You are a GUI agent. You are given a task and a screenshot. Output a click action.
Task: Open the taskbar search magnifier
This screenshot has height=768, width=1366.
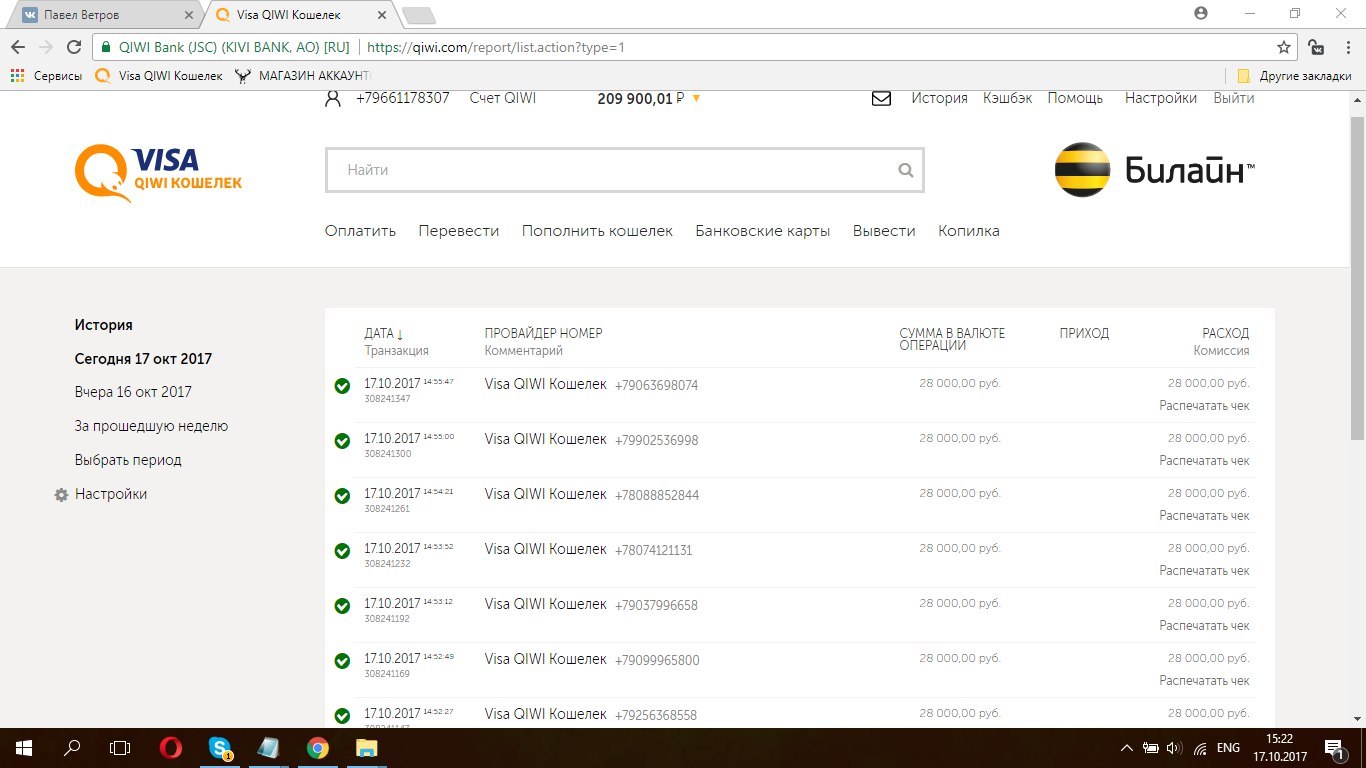[x=72, y=748]
